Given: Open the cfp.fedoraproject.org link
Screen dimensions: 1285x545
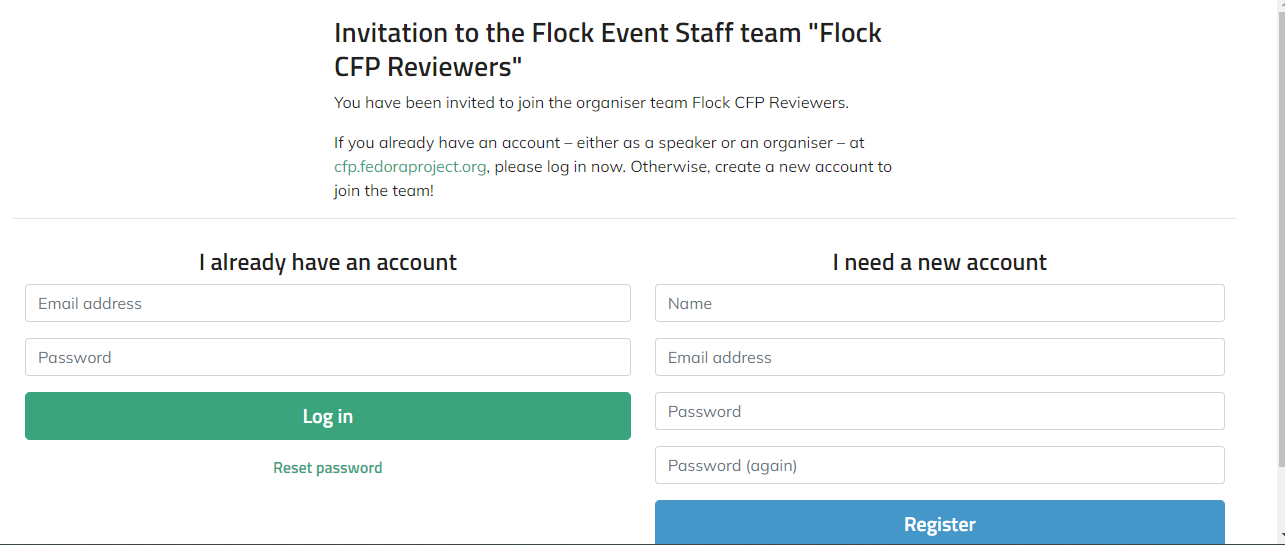Looking at the screenshot, I should click(x=410, y=167).
